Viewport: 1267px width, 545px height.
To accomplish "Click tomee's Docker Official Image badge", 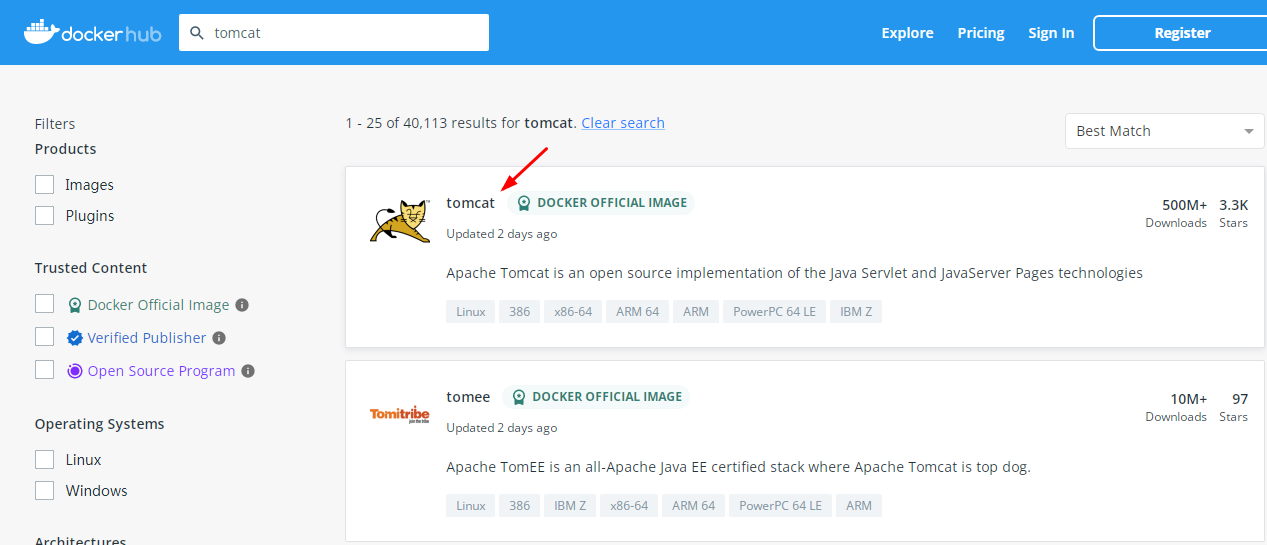I will (x=595, y=397).
